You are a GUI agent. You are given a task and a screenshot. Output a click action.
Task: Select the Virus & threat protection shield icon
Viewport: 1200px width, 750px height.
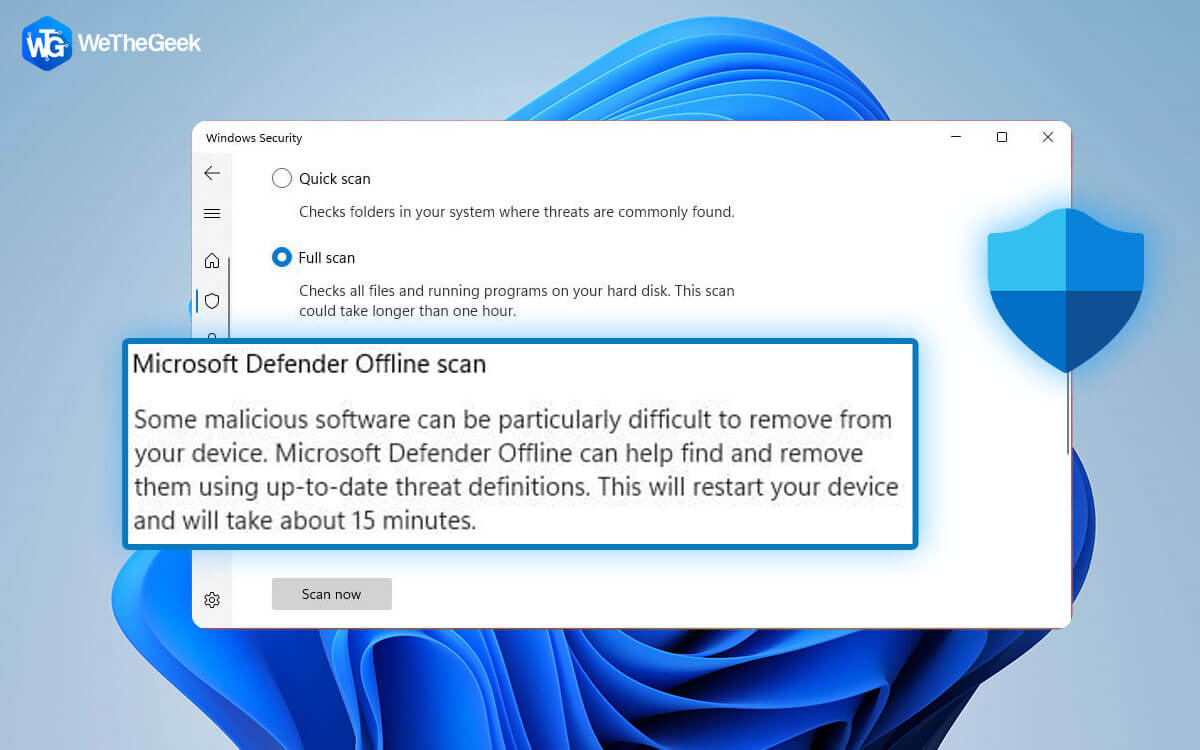tap(212, 301)
